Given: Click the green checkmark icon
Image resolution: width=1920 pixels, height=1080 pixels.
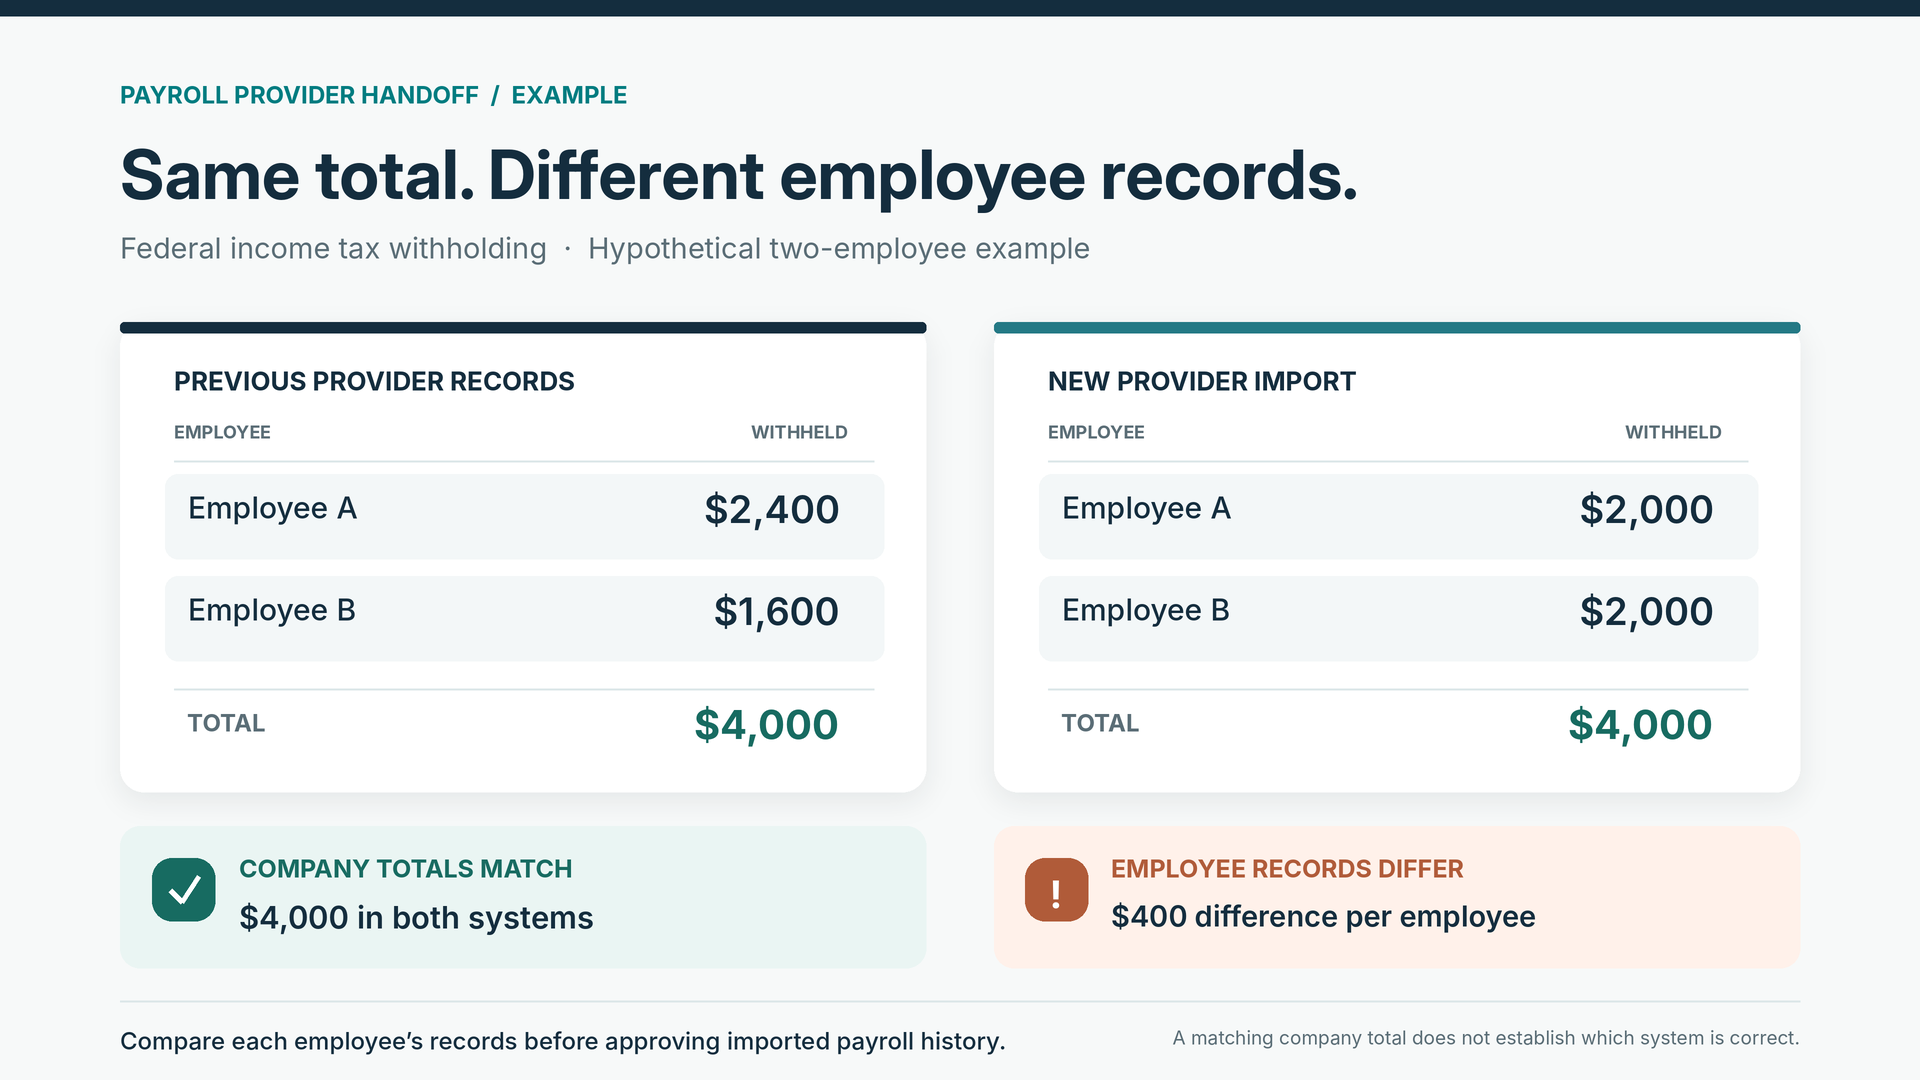Looking at the screenshot, I should point(184,890).
